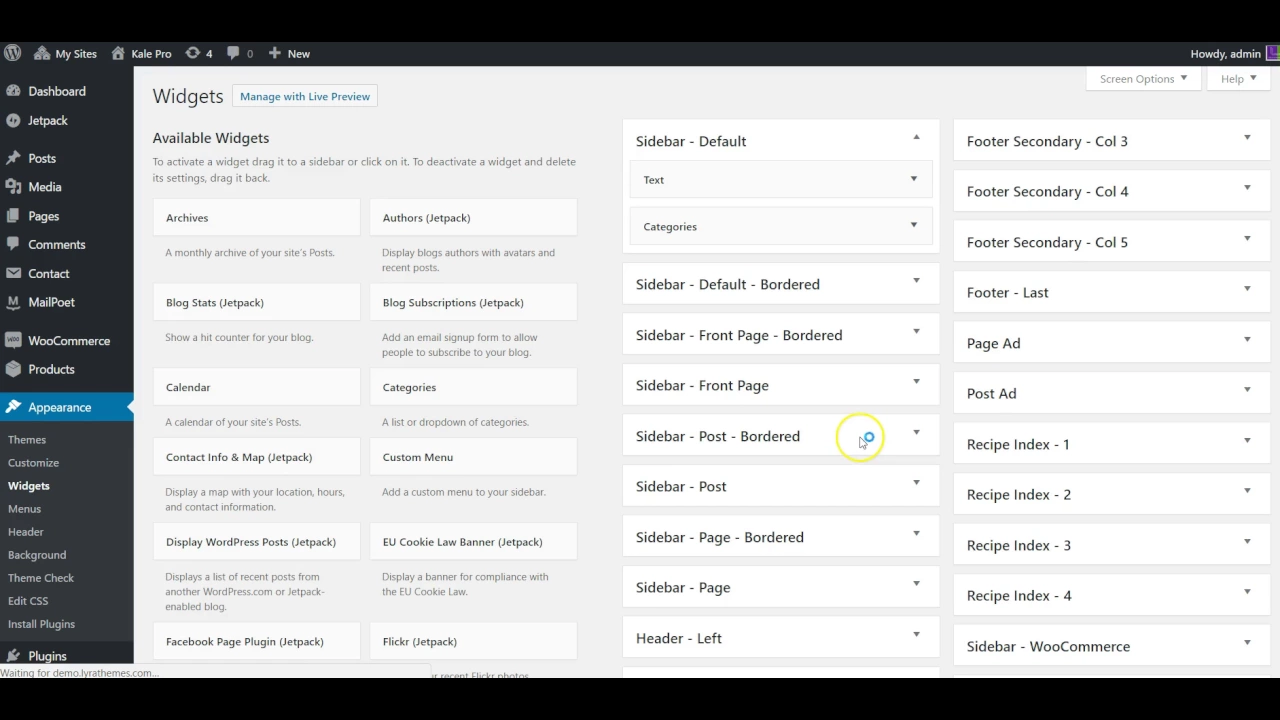This screenshot has width=1280, height=720.
Task: Expand Footer Secondary - Col 4 arrow
Action: pos(1247,188)
